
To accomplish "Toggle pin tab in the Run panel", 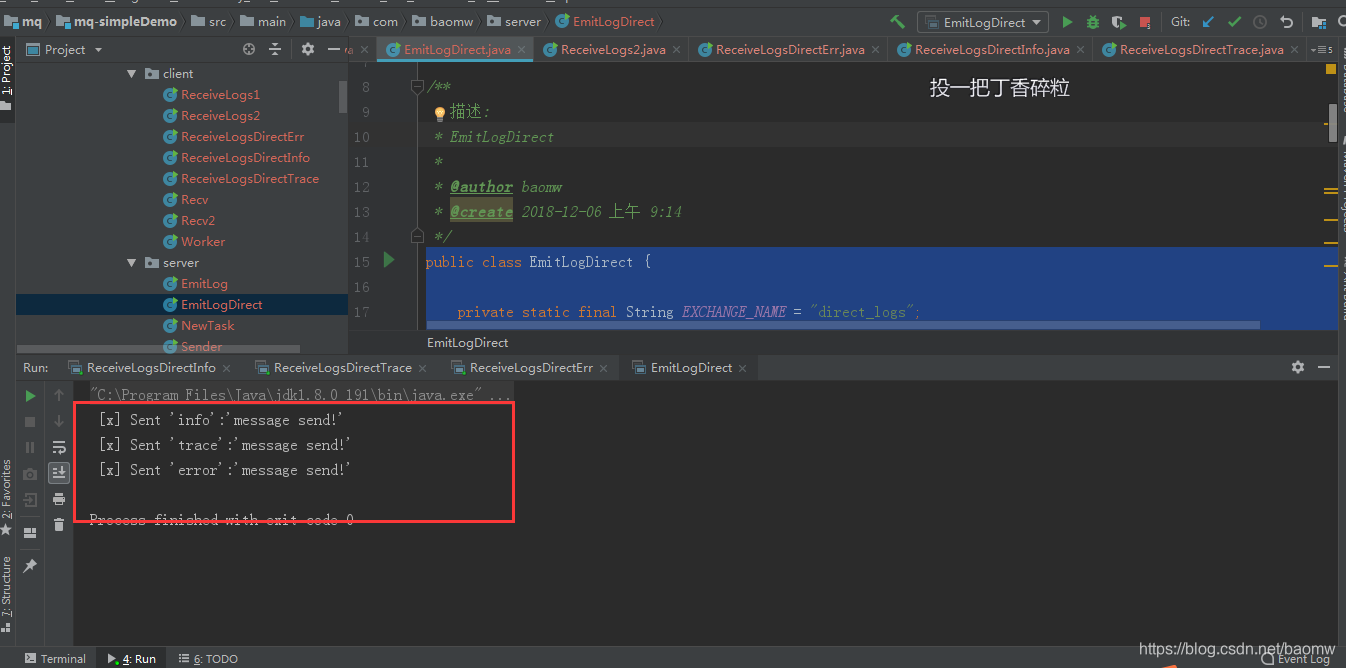I will click(x=30, y=566).
